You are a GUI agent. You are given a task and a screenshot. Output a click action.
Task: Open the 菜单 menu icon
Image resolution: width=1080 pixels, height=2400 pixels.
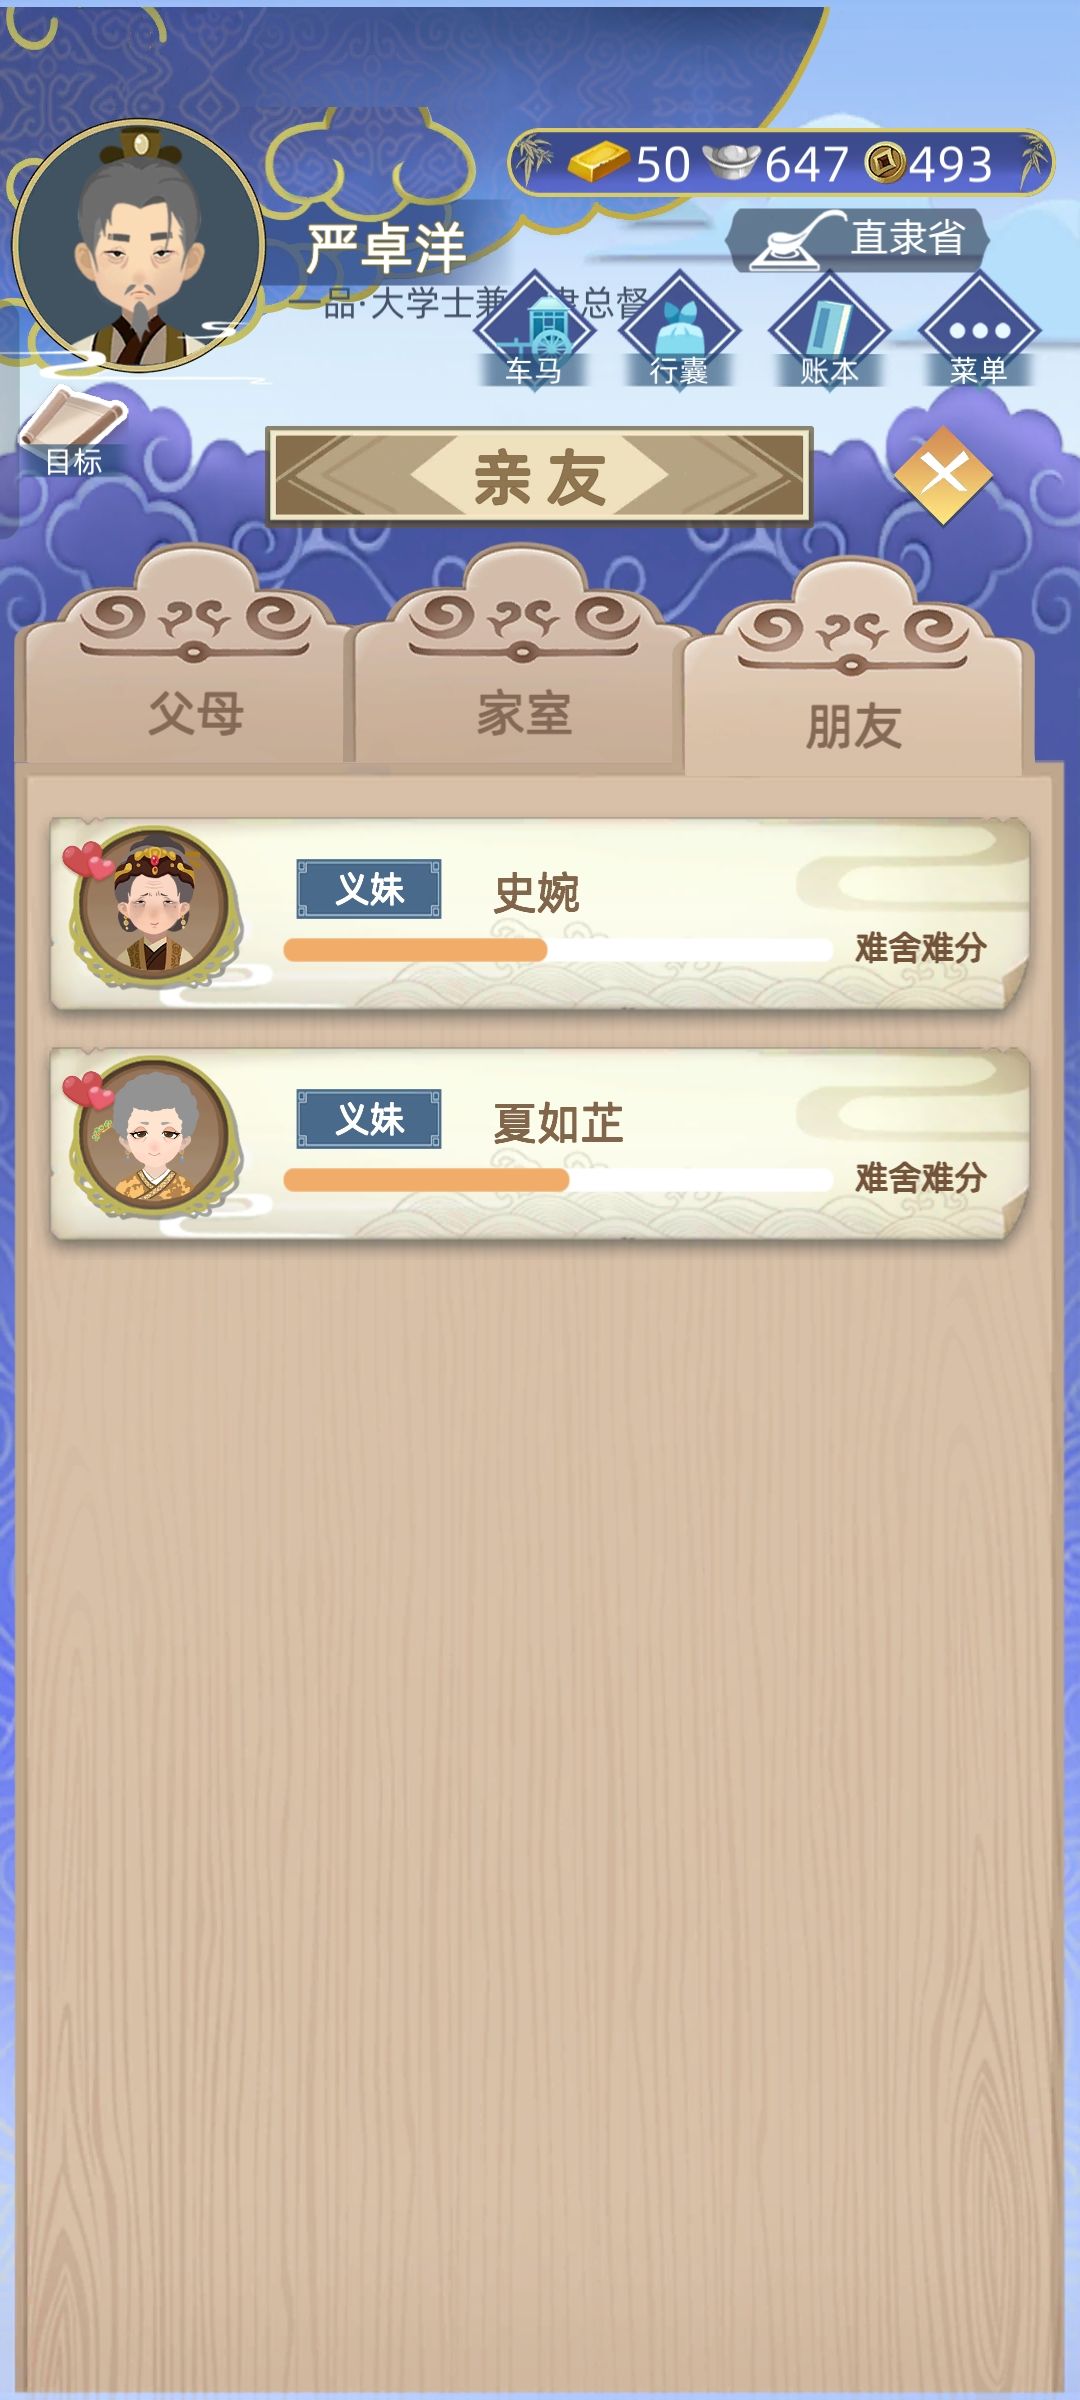[x=979, y=331]
